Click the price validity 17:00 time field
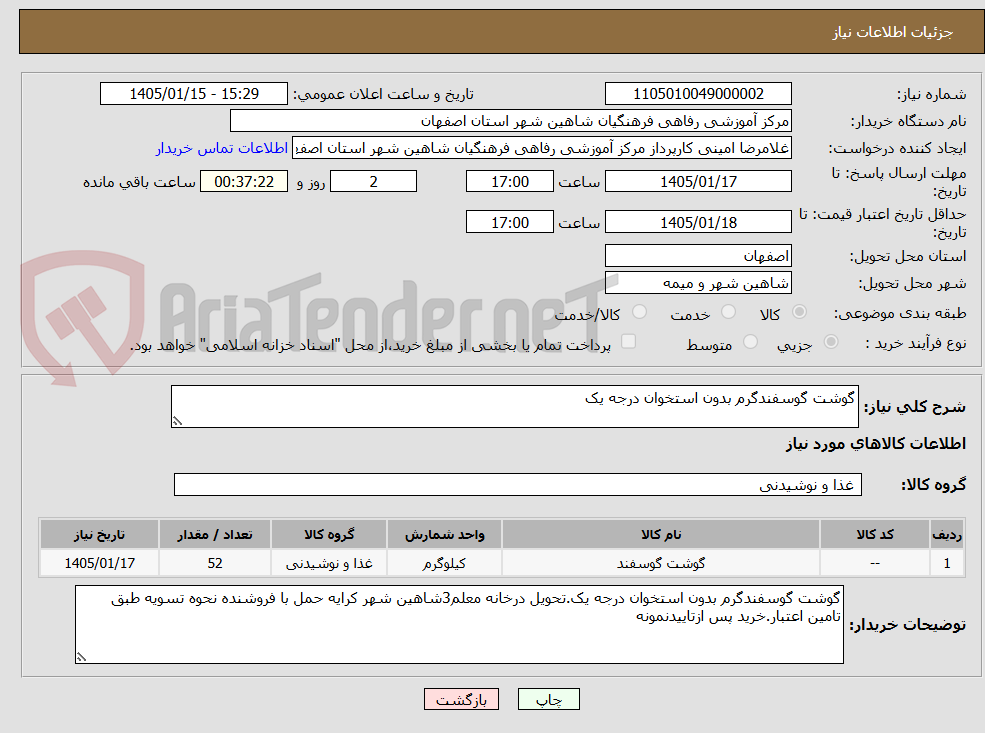The width and height of the screenshot is (985, 733). (x=509, y=222)
